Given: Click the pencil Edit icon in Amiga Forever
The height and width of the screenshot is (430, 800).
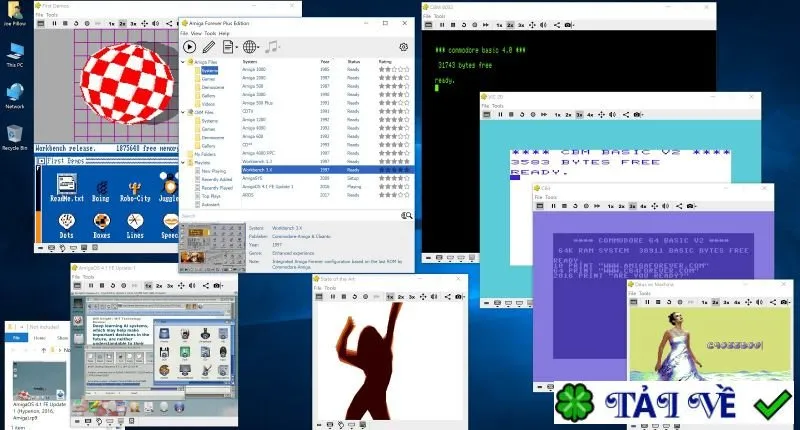Looking at the screenshot, I should coord(209,47).
